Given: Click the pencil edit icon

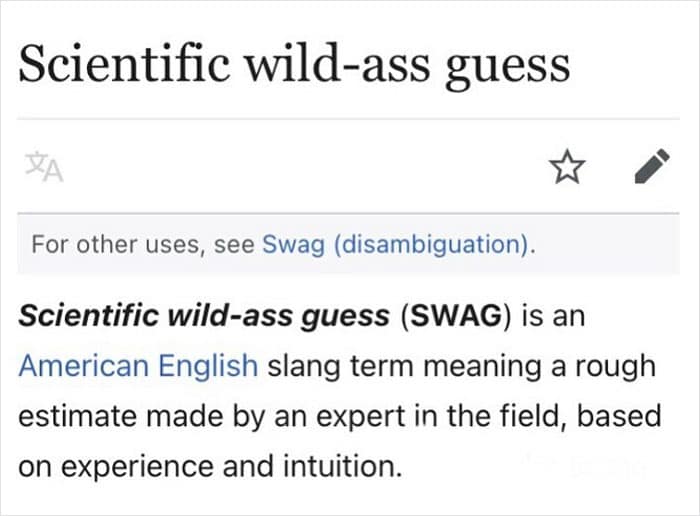Looking at the screenshot, I should 652,168.
